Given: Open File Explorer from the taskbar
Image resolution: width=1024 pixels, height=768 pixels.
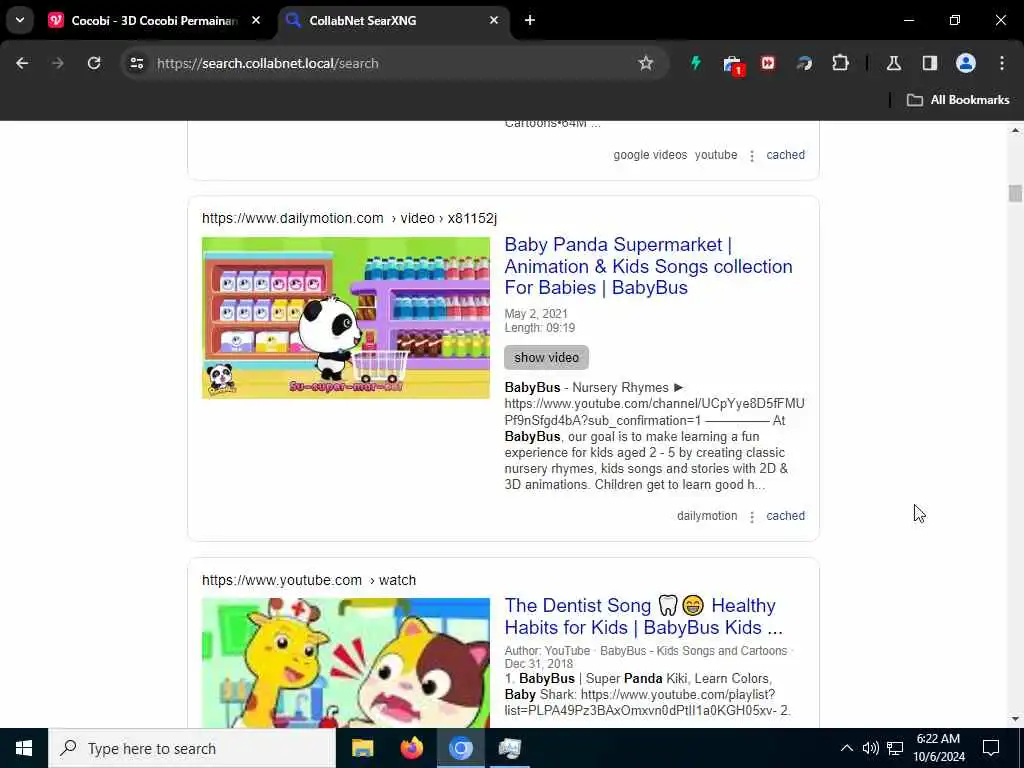Looking at the screenshot, I should tap(362, 748).
